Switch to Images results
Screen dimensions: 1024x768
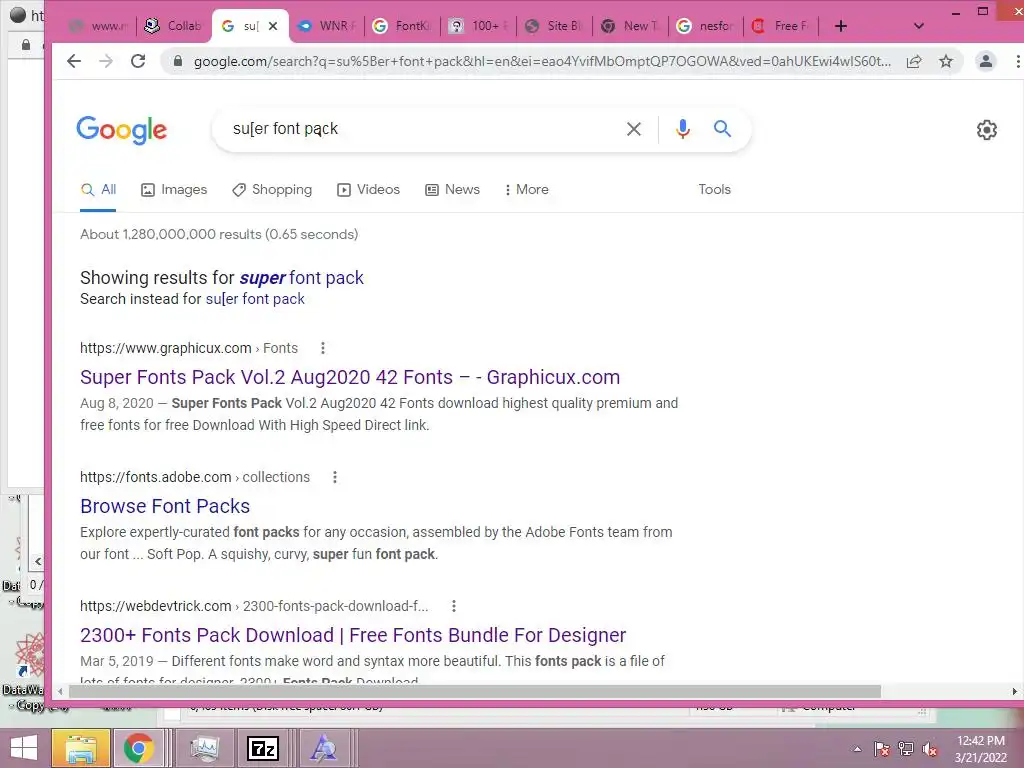[174, 189]
